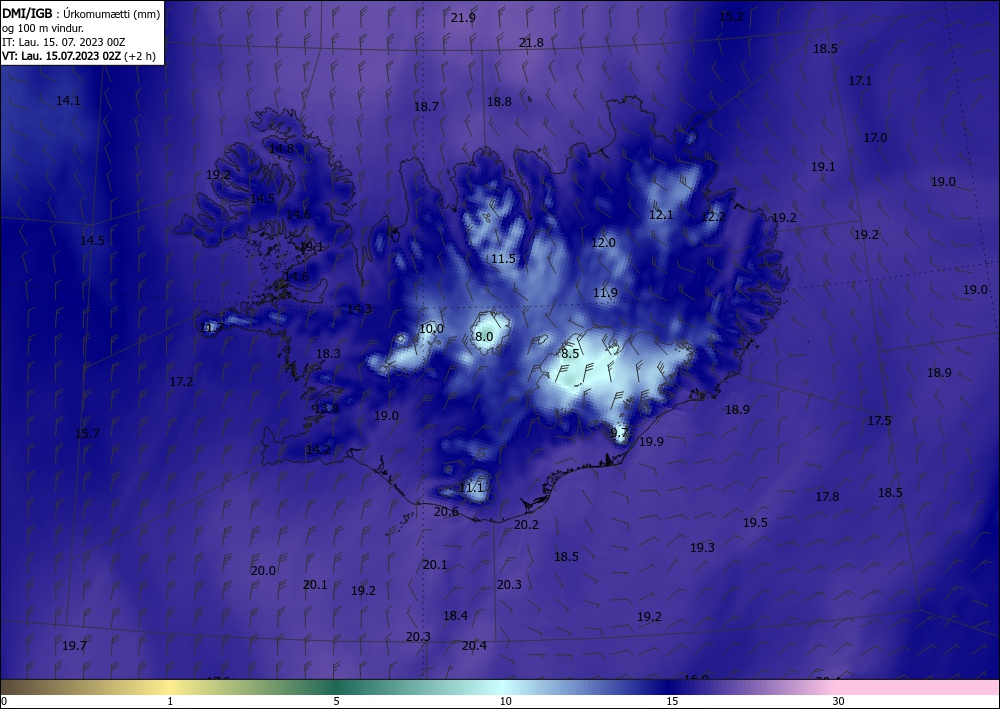Click the legend label "30"

pyautogui.click(x=839, y=701)
